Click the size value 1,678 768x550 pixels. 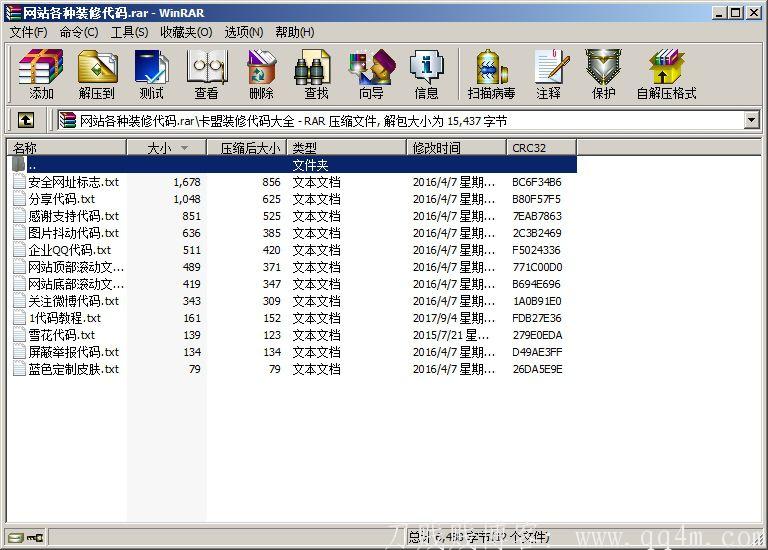[187, 182]
